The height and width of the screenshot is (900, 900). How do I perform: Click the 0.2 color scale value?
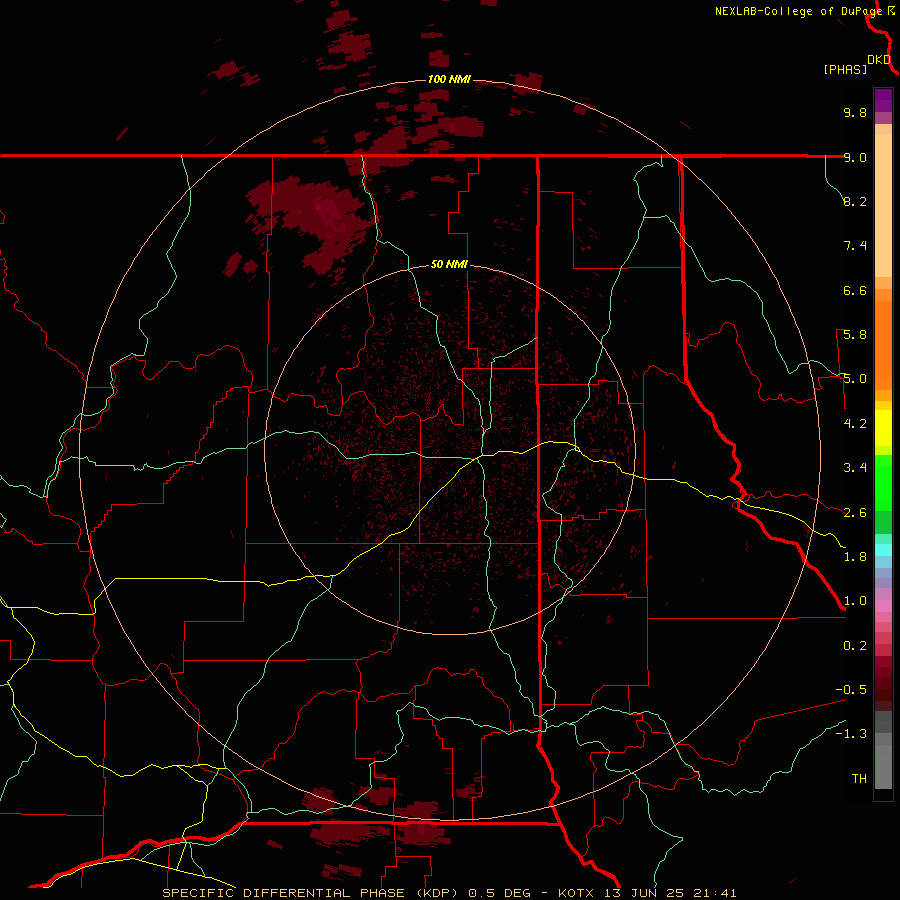tap(855, 646)
